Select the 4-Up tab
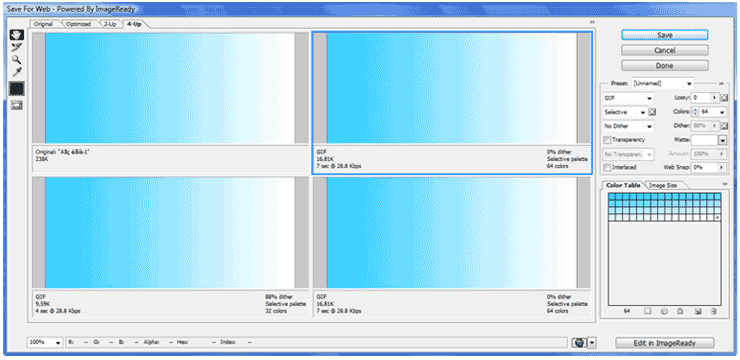 coord(136,24)
